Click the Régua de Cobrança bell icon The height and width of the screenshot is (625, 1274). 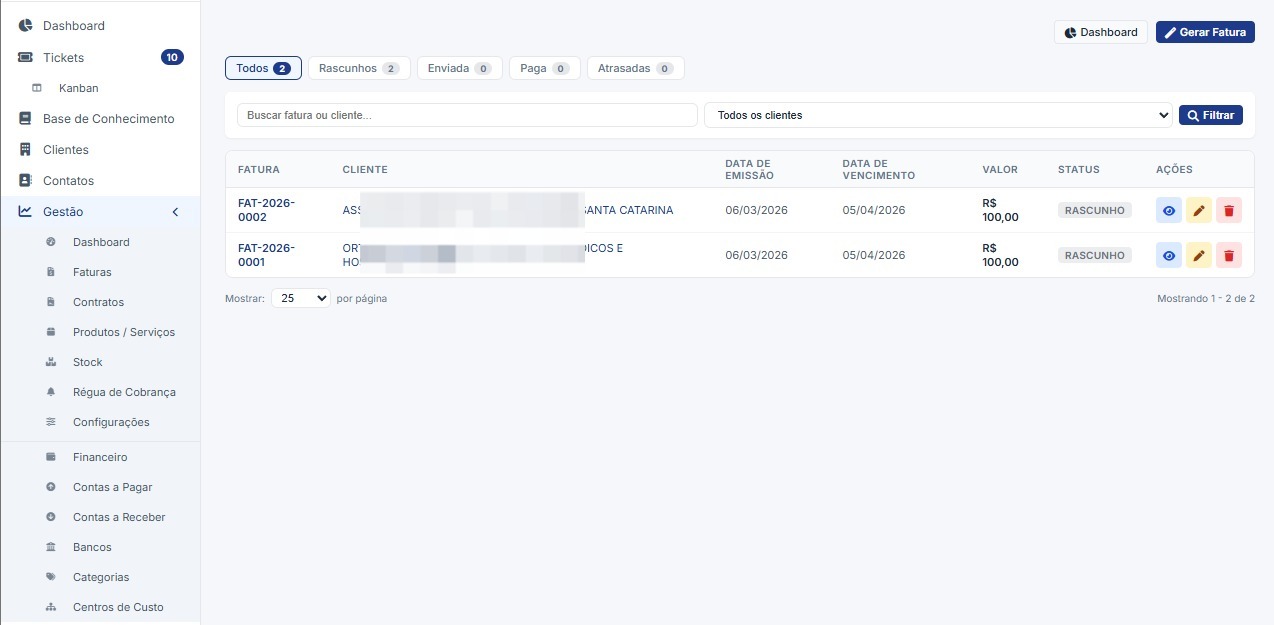tap(51, 392)
